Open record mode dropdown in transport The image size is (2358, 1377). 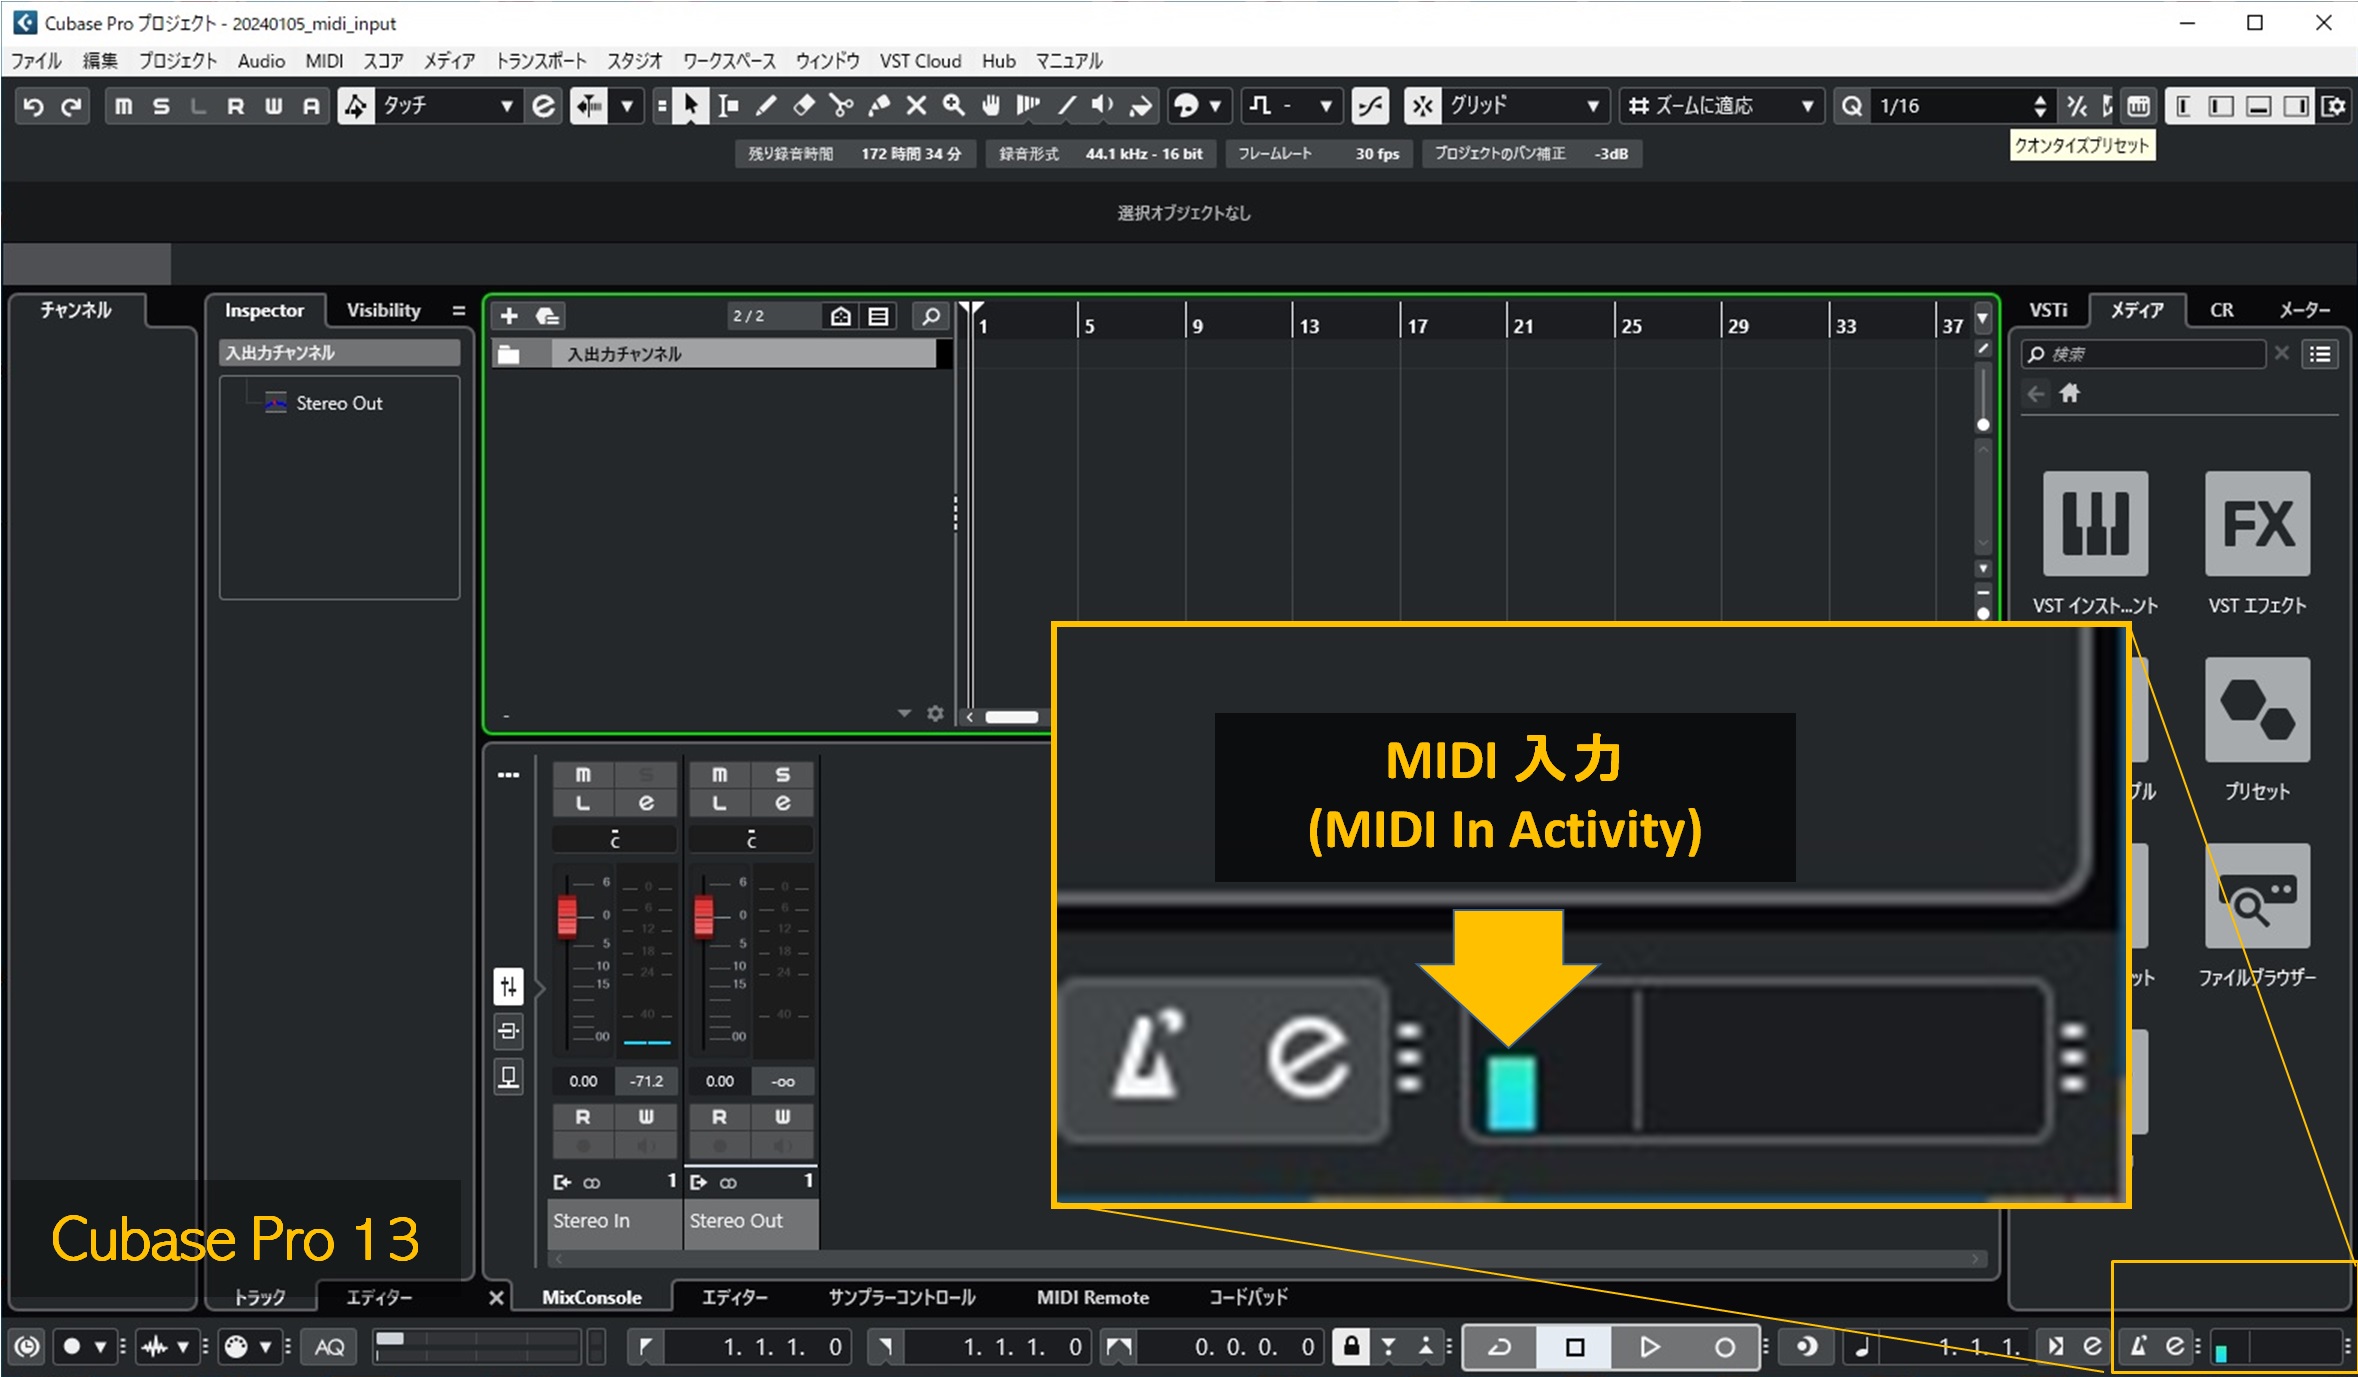pos(100,1347)
